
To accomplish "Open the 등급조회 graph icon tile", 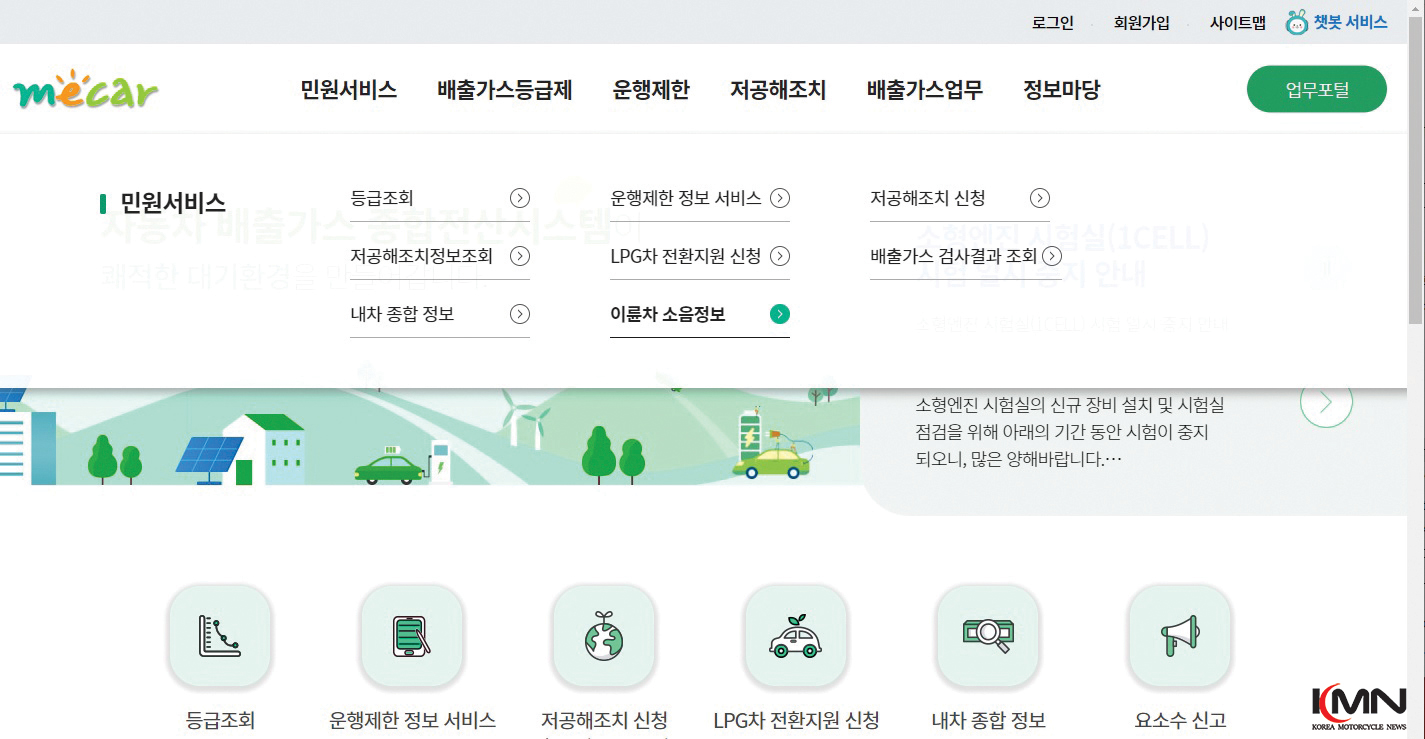I will (x=220, y=636).
